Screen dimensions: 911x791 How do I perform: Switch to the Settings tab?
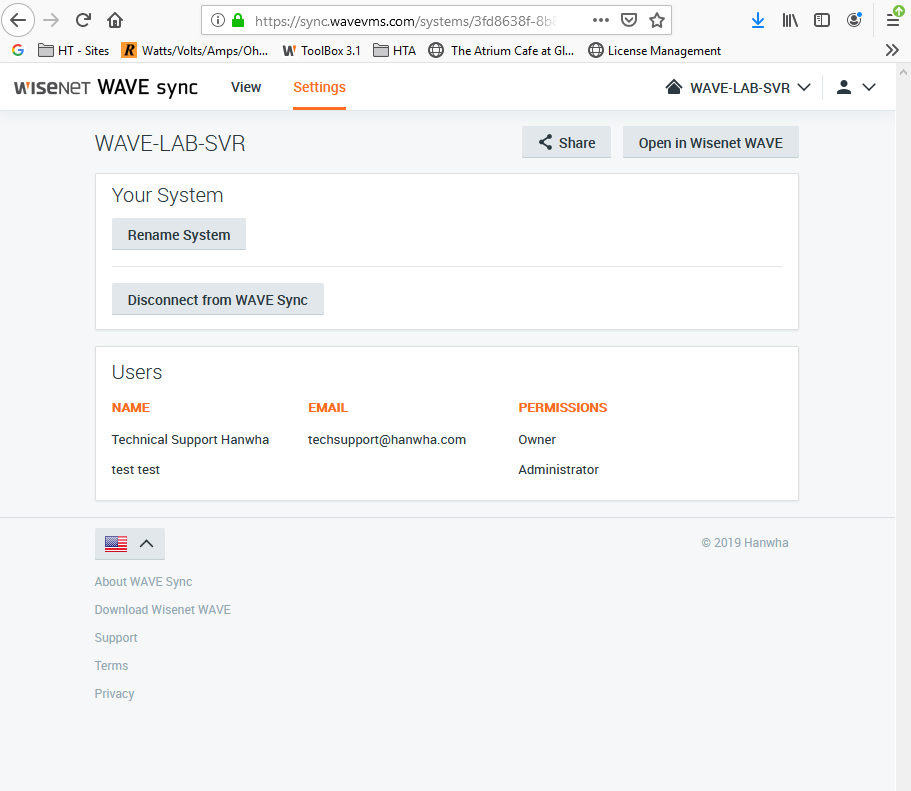point(319,87)
